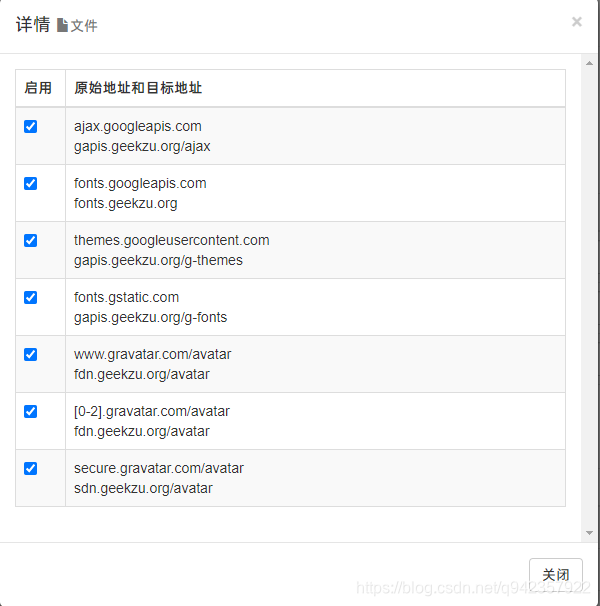Select the text gapis.geekzu.org/ajax
The image size is (600, 606).
coord(142,146)
